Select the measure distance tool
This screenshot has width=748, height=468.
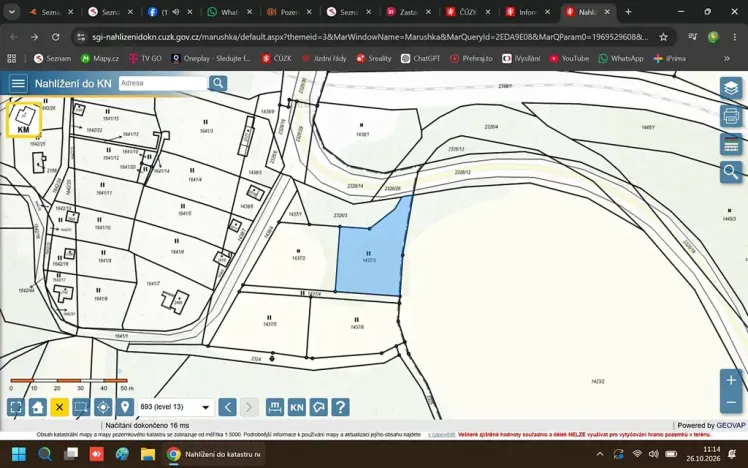275,407
